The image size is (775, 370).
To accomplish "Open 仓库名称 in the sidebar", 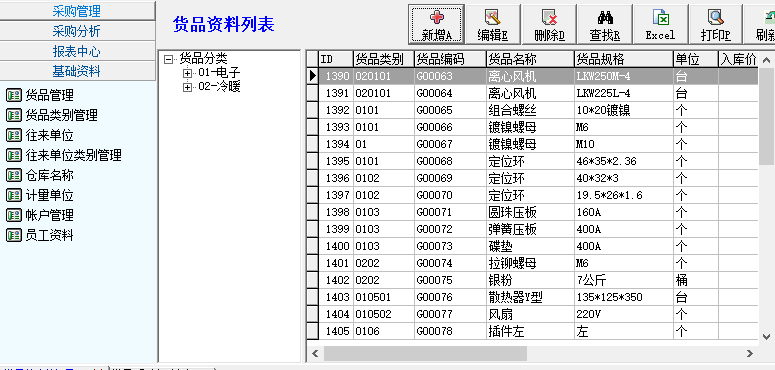I will coord(40,175).
